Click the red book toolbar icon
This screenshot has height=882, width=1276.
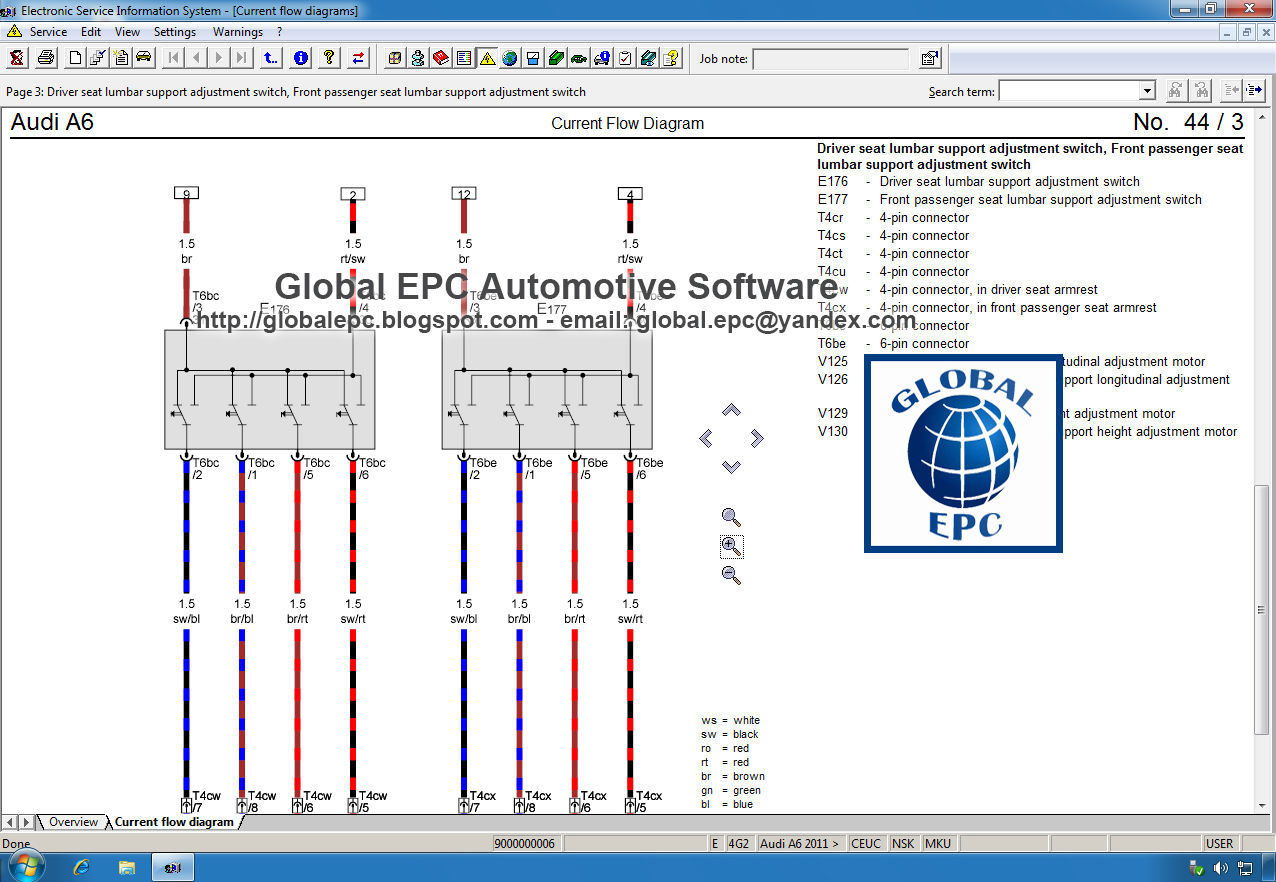(441, 57)
